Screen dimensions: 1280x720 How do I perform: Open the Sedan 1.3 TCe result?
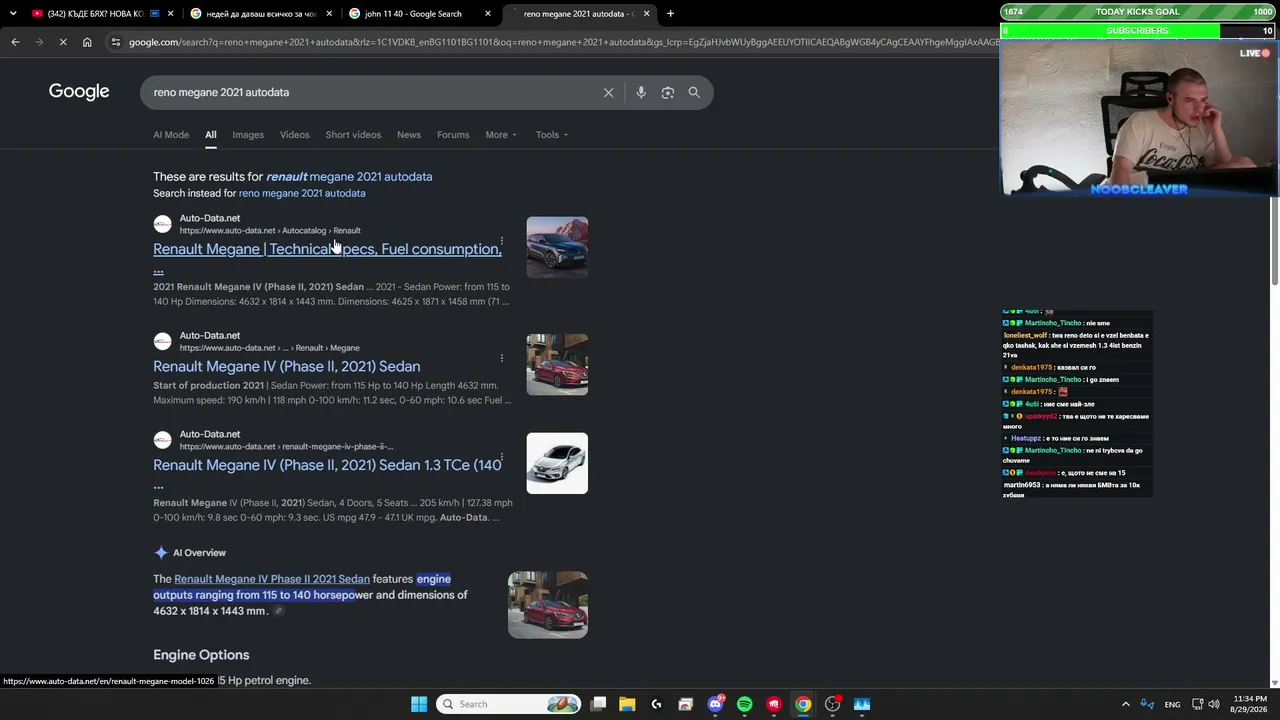point(327,465)
